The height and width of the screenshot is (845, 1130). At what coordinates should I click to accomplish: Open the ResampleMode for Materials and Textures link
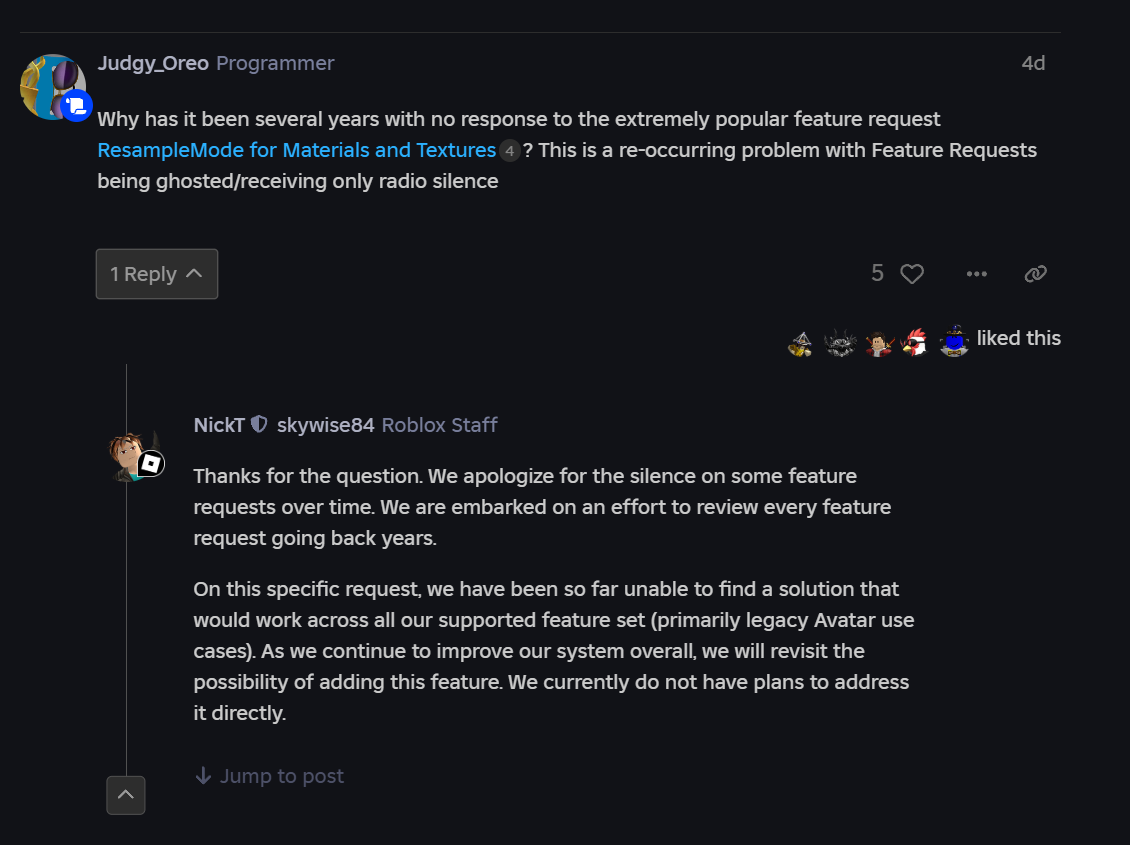coord(297,150)
